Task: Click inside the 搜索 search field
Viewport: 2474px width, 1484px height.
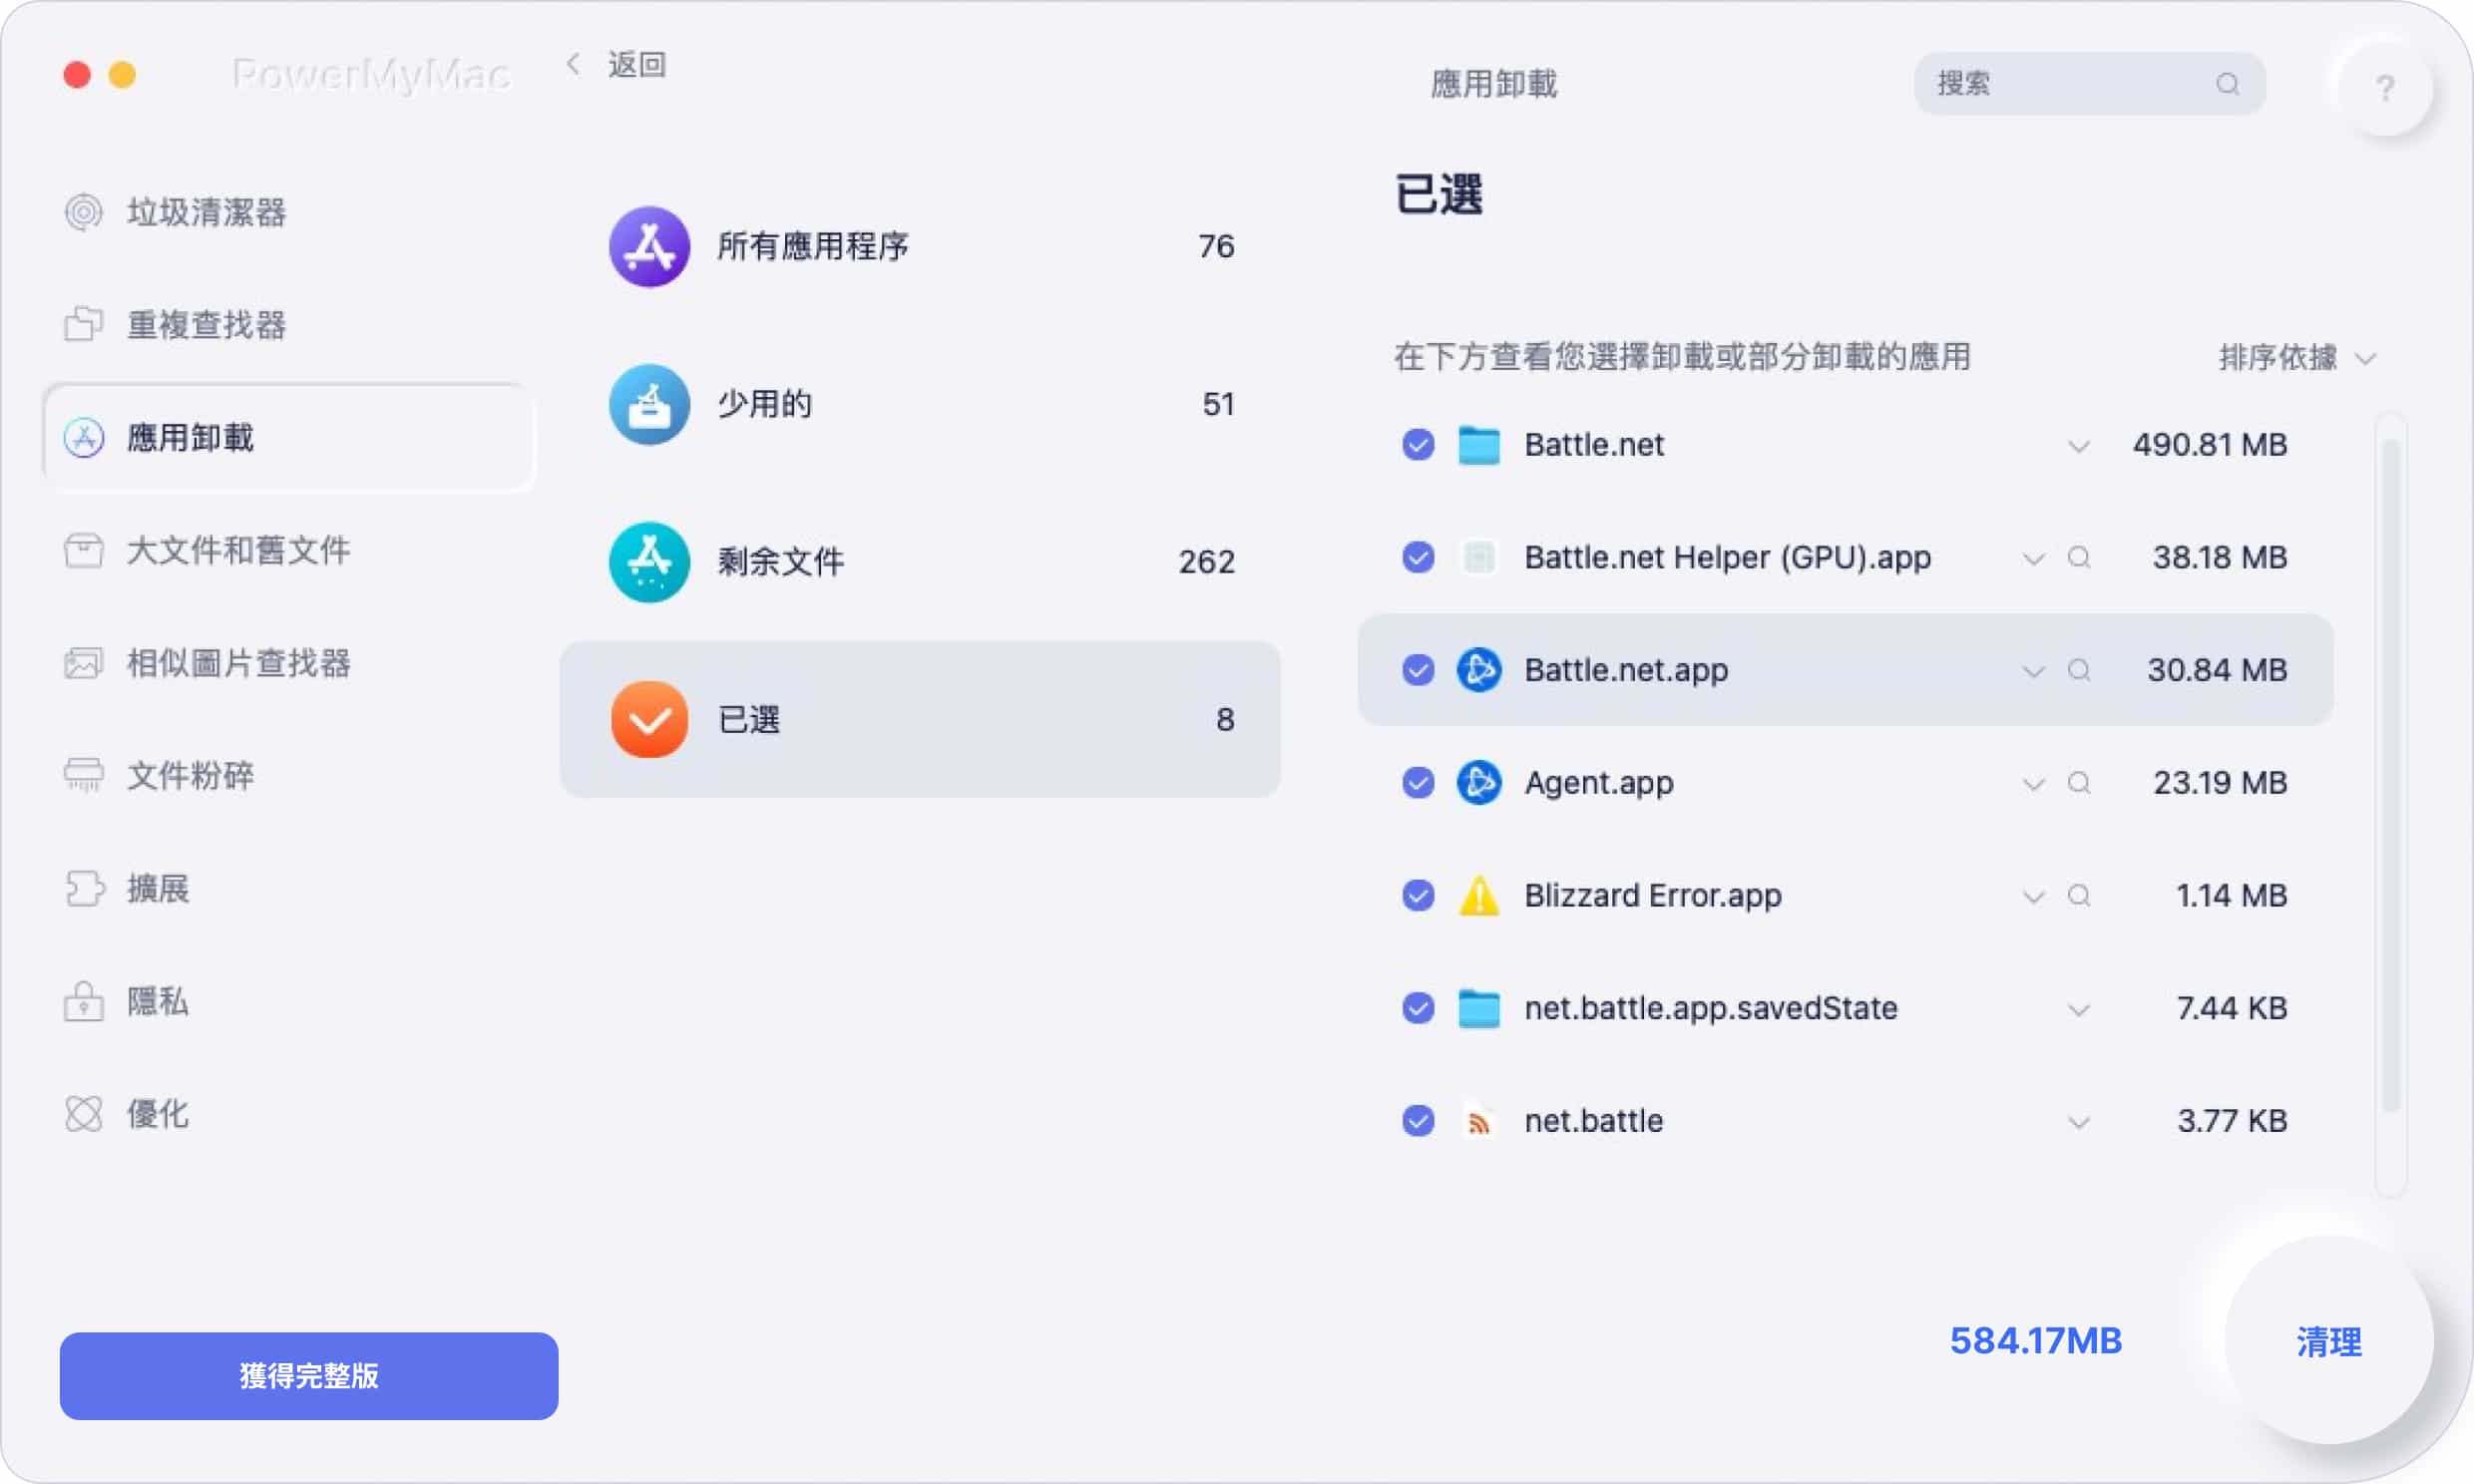Action: point(2089,84)
